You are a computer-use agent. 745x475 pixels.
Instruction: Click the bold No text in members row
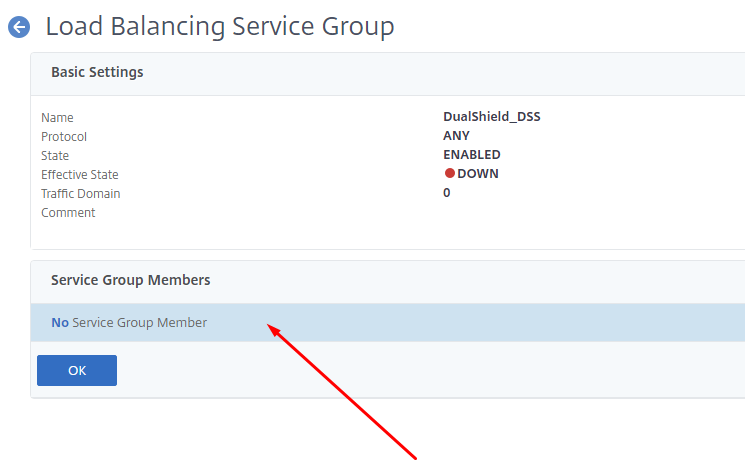coord(60,323)
